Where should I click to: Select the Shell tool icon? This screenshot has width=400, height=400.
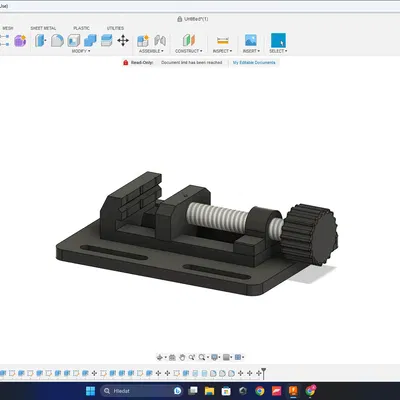(x=73, y=41)
